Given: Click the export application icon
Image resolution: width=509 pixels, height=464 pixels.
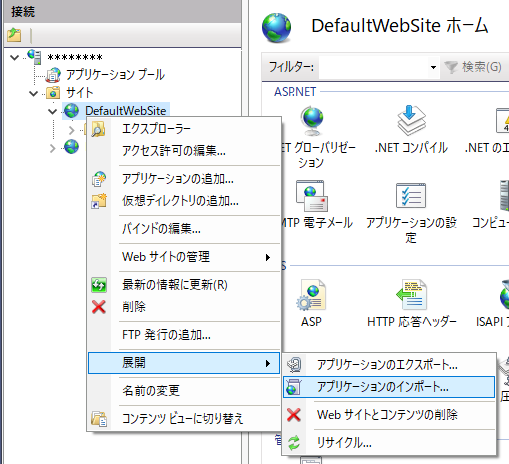Looking at the screenshot, I should pyautogui.click(x=294, y=365).
